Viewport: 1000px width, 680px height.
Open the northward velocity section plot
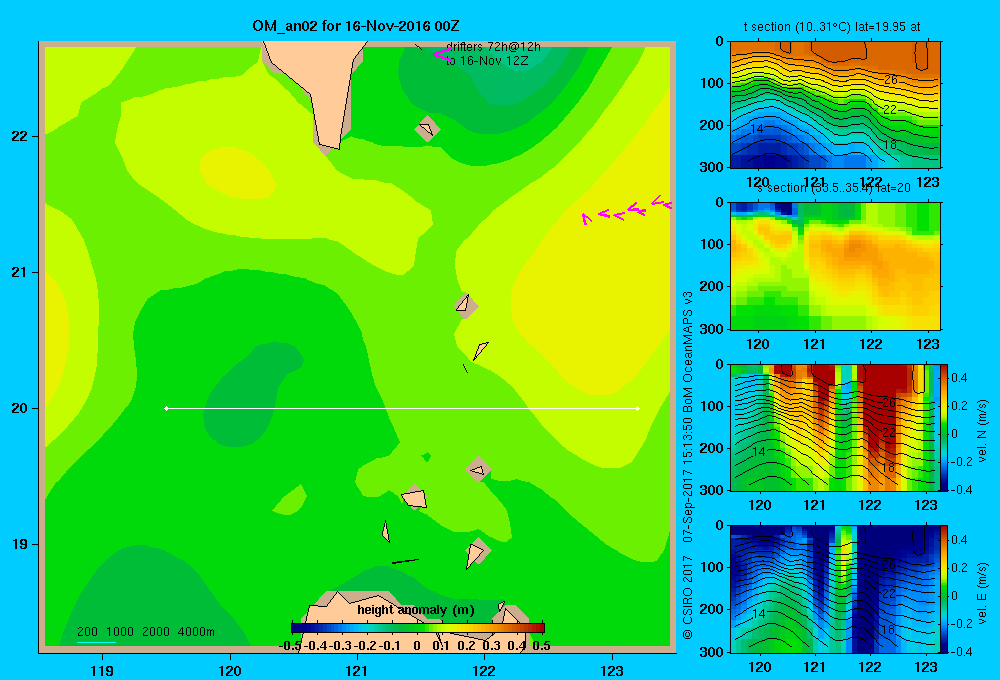tap(835, 427)
